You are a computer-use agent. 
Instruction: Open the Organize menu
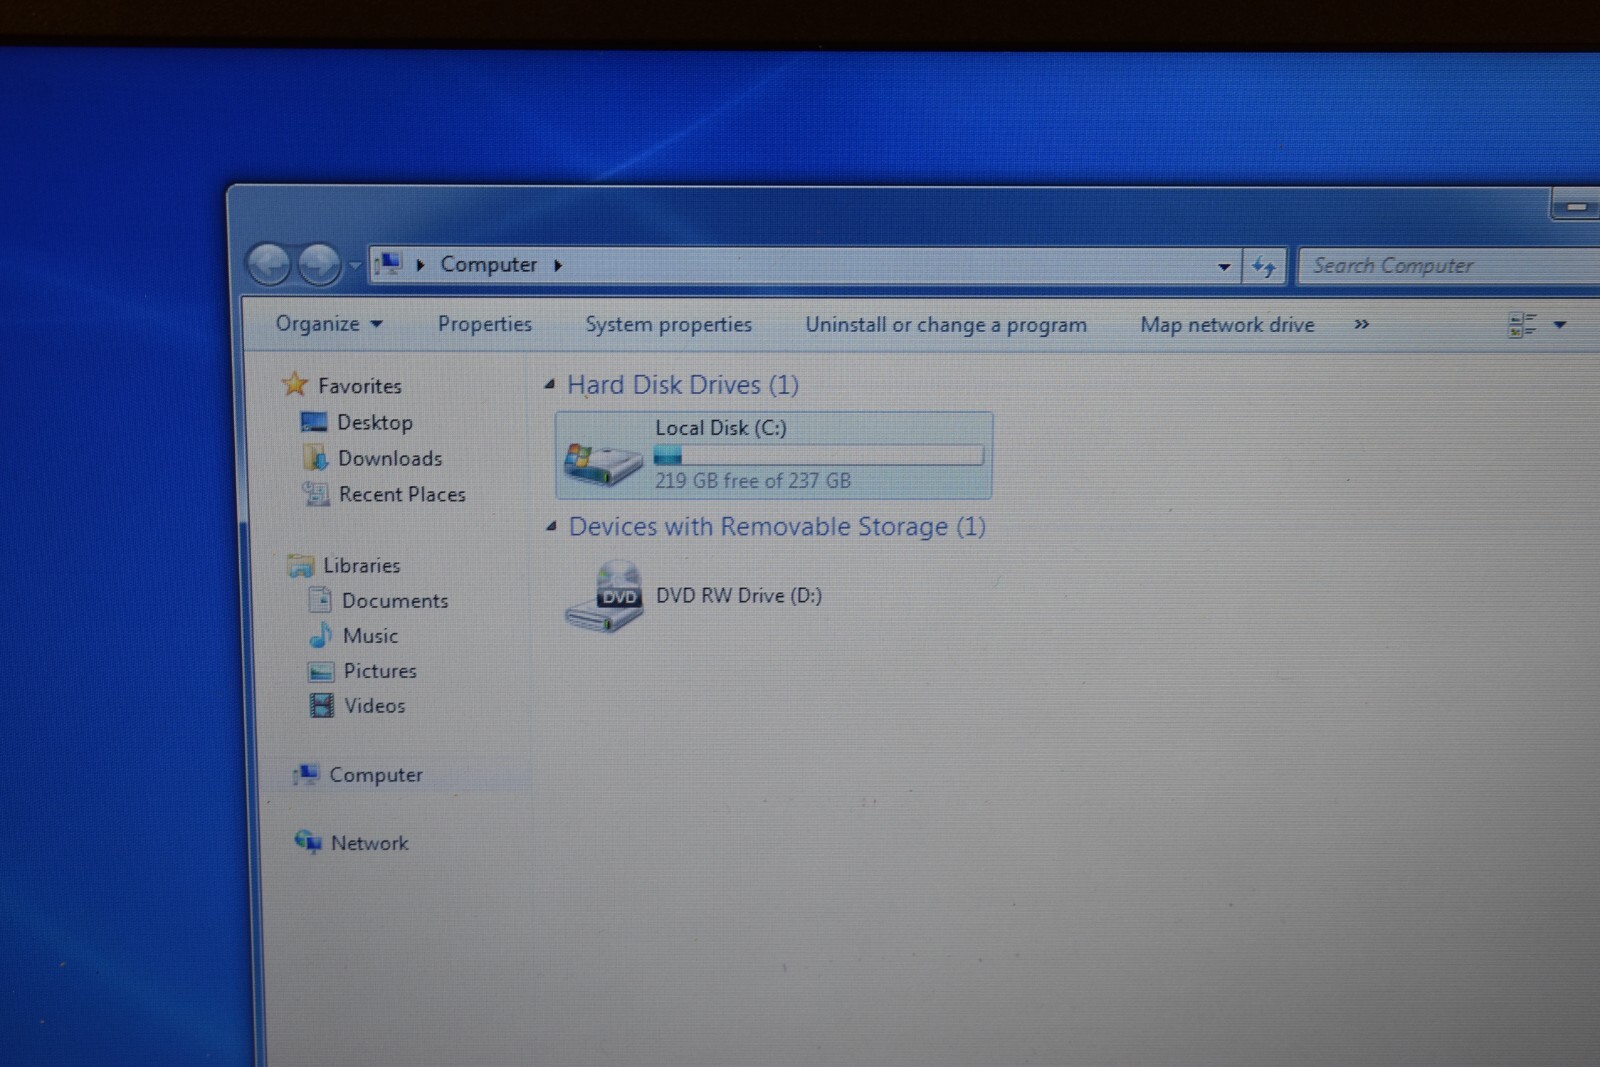[328, 324]
